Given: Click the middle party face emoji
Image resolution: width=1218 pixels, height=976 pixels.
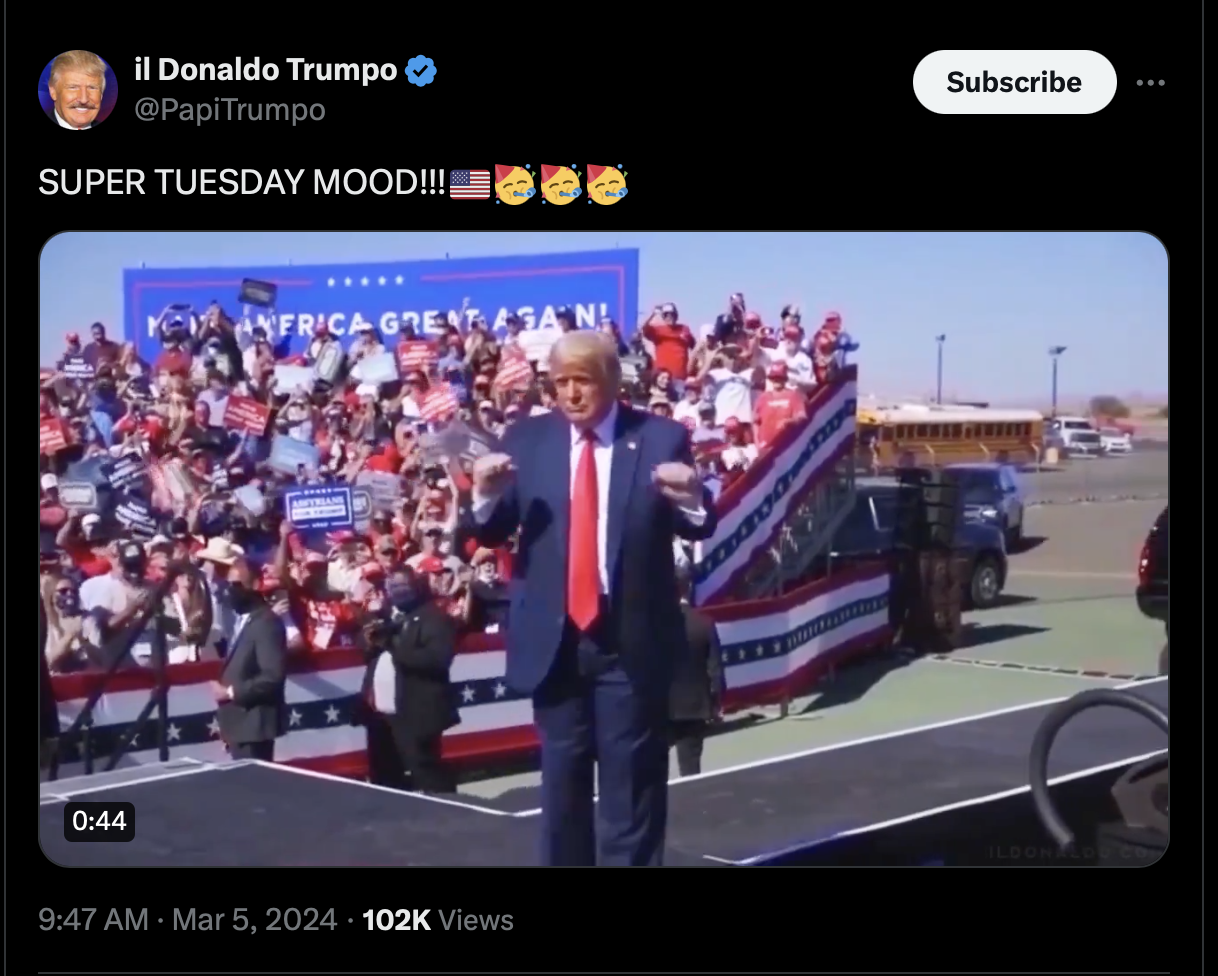Looking at the screenshot, I should (x=561, y=184).
